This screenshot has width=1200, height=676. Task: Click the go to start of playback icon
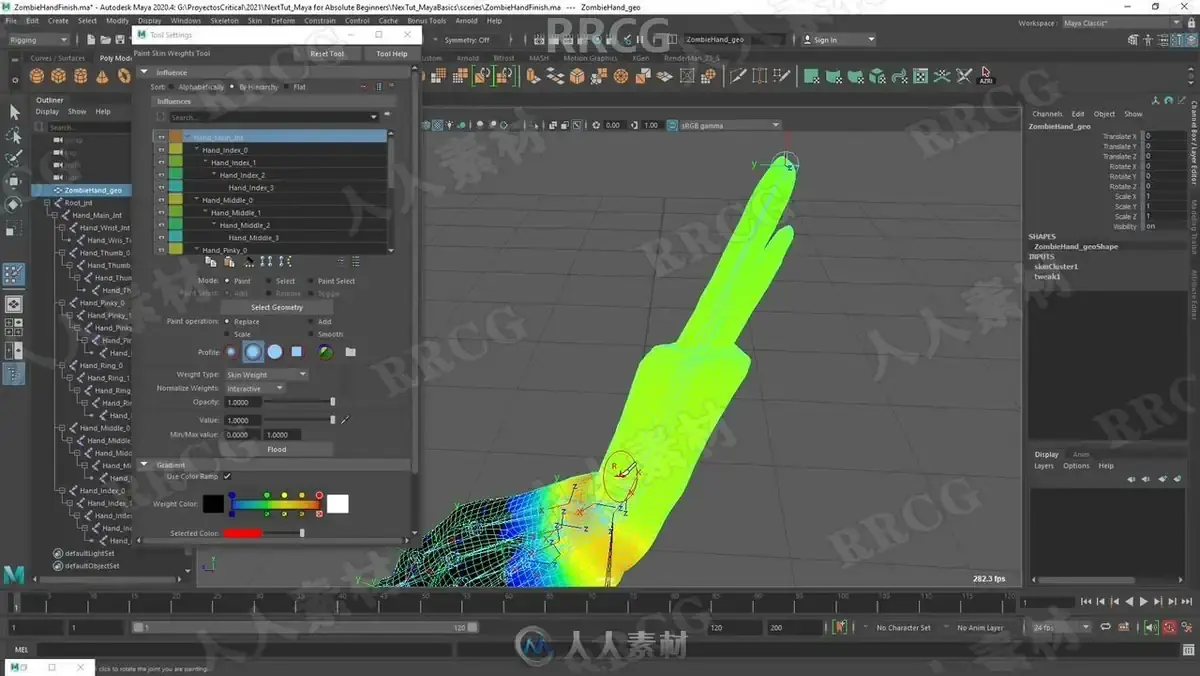click(1087, 602)
